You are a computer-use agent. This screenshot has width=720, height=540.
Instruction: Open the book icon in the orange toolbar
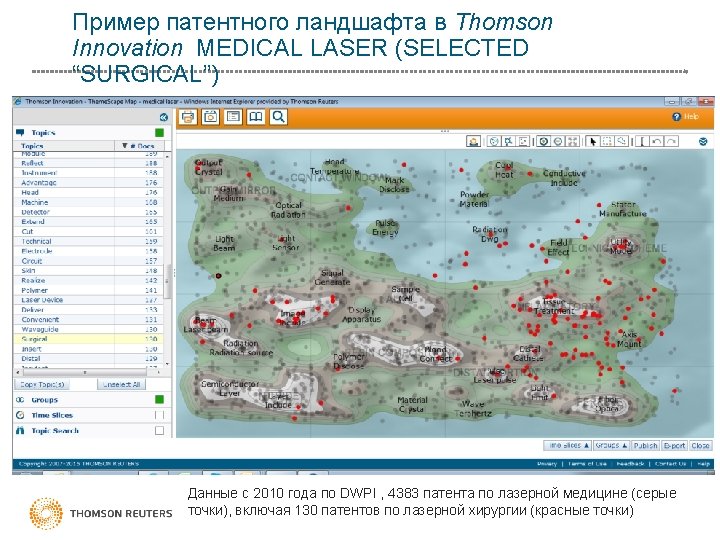[256, 117]
